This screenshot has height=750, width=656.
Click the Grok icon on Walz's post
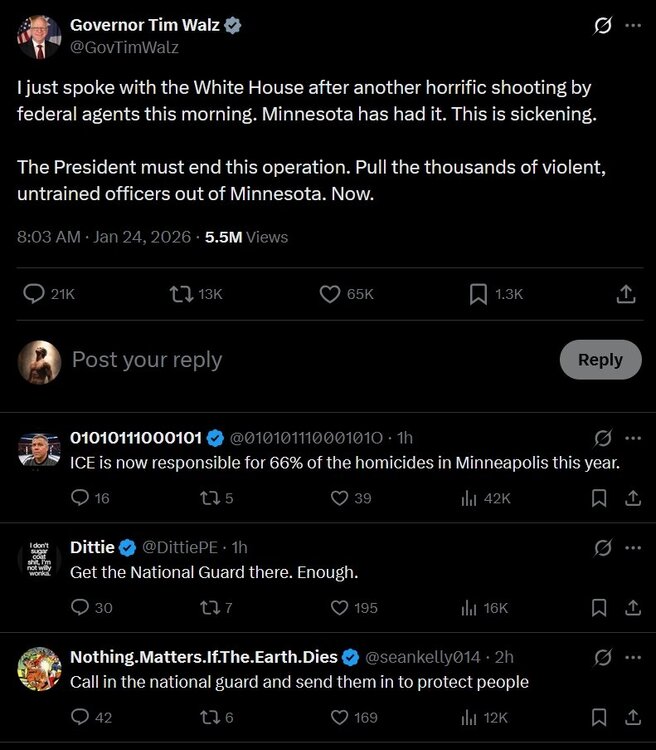coord(602,27)
